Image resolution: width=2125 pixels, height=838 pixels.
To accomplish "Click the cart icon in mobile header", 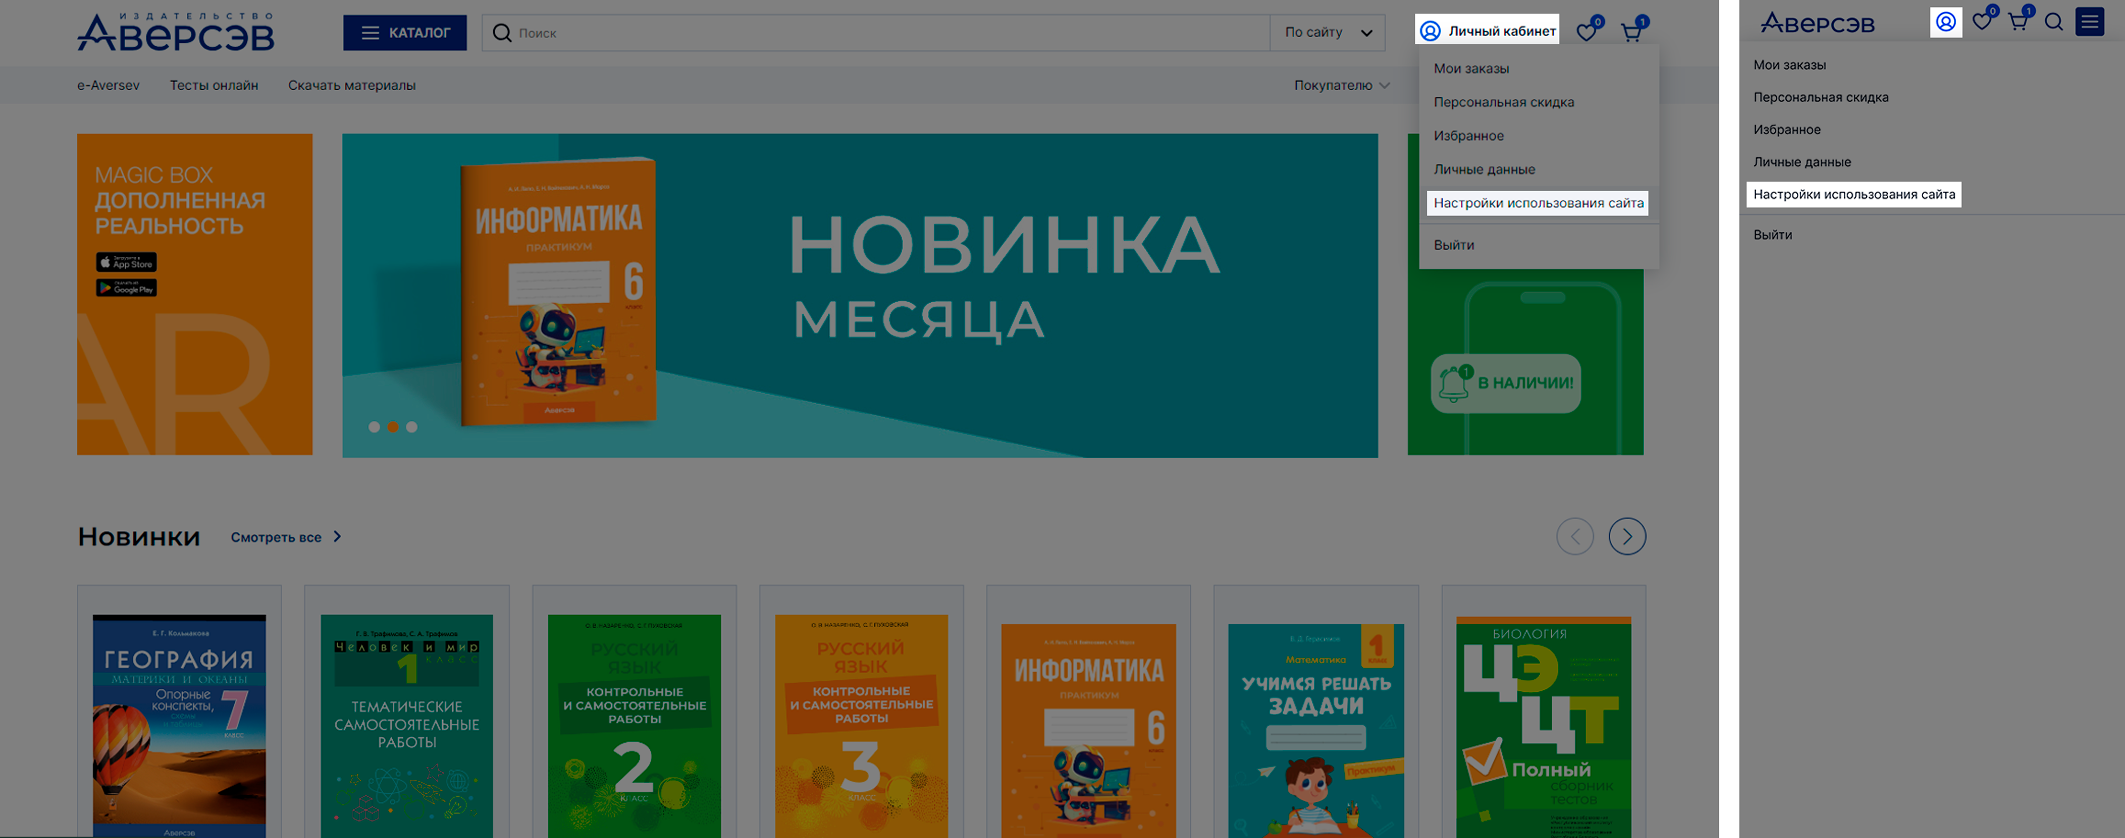I will coord(2018,22).
